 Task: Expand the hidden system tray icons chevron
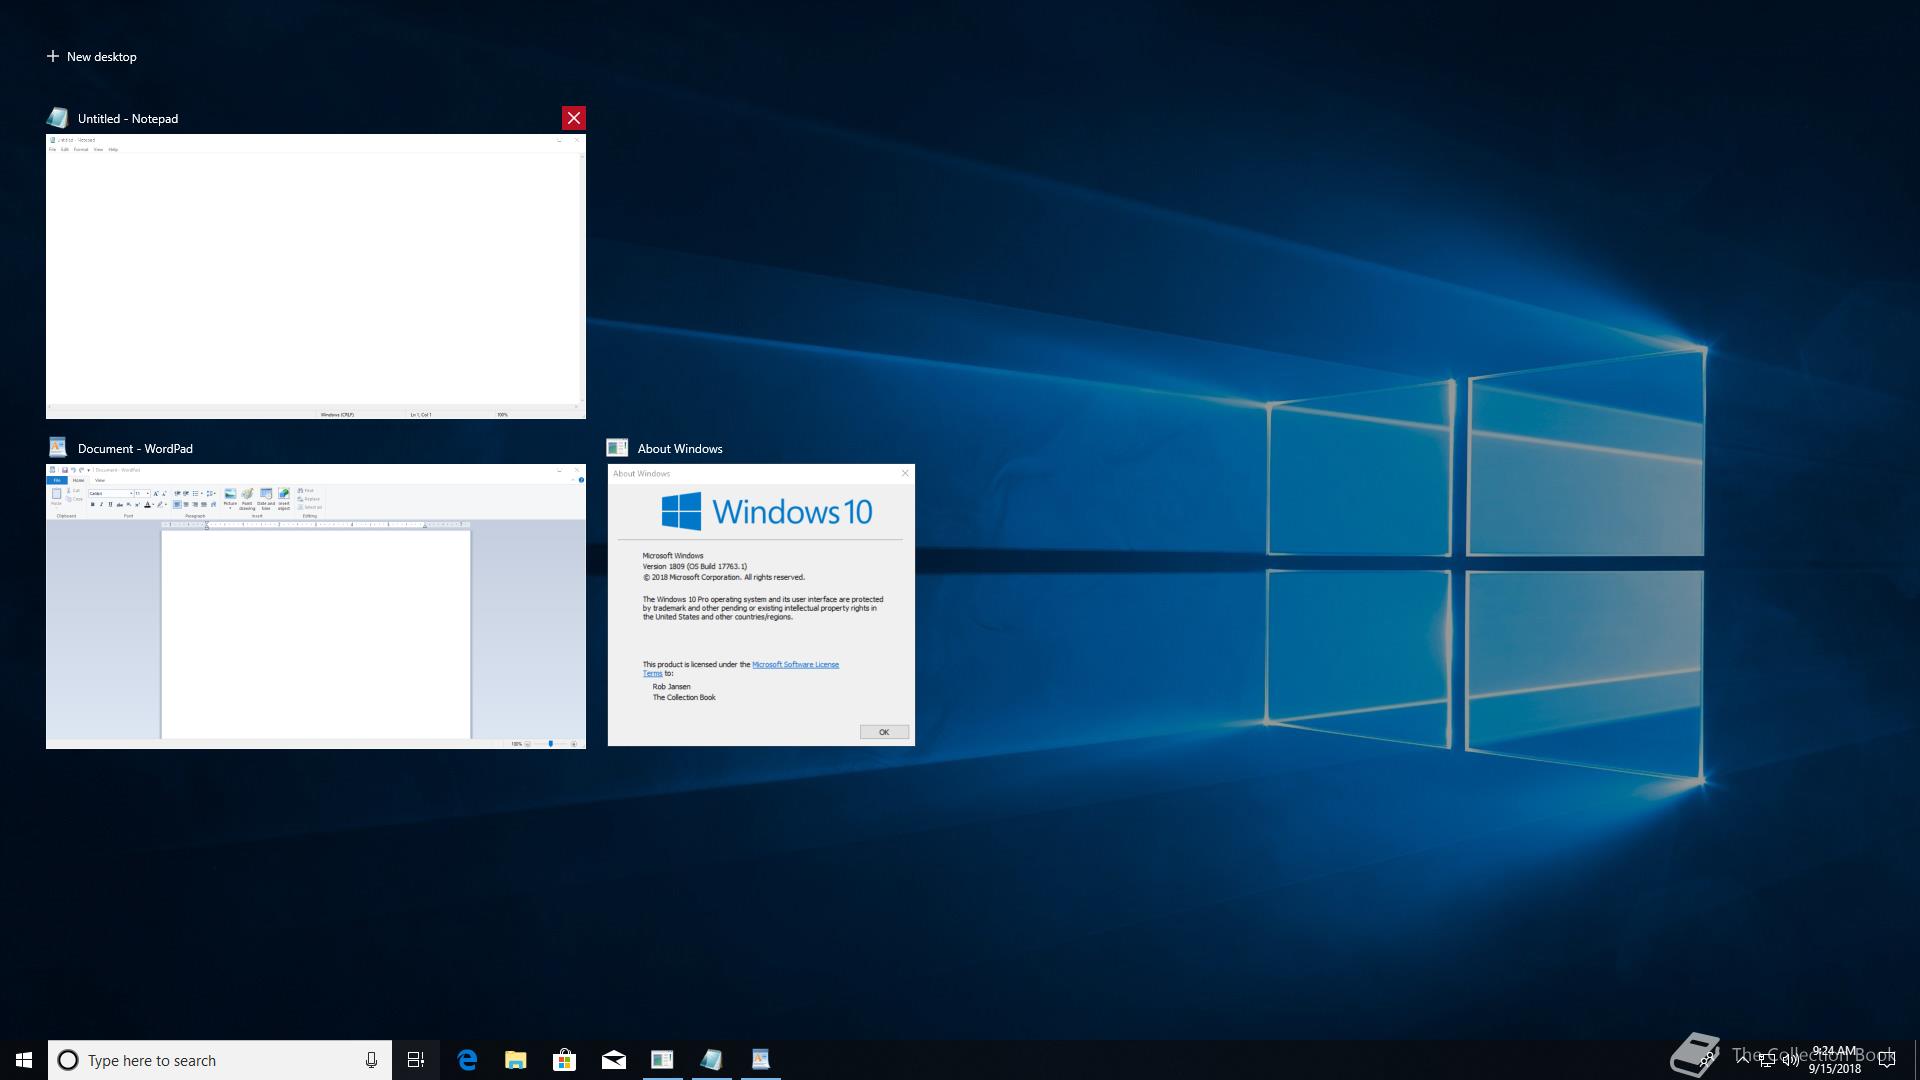(1743, 1059)
